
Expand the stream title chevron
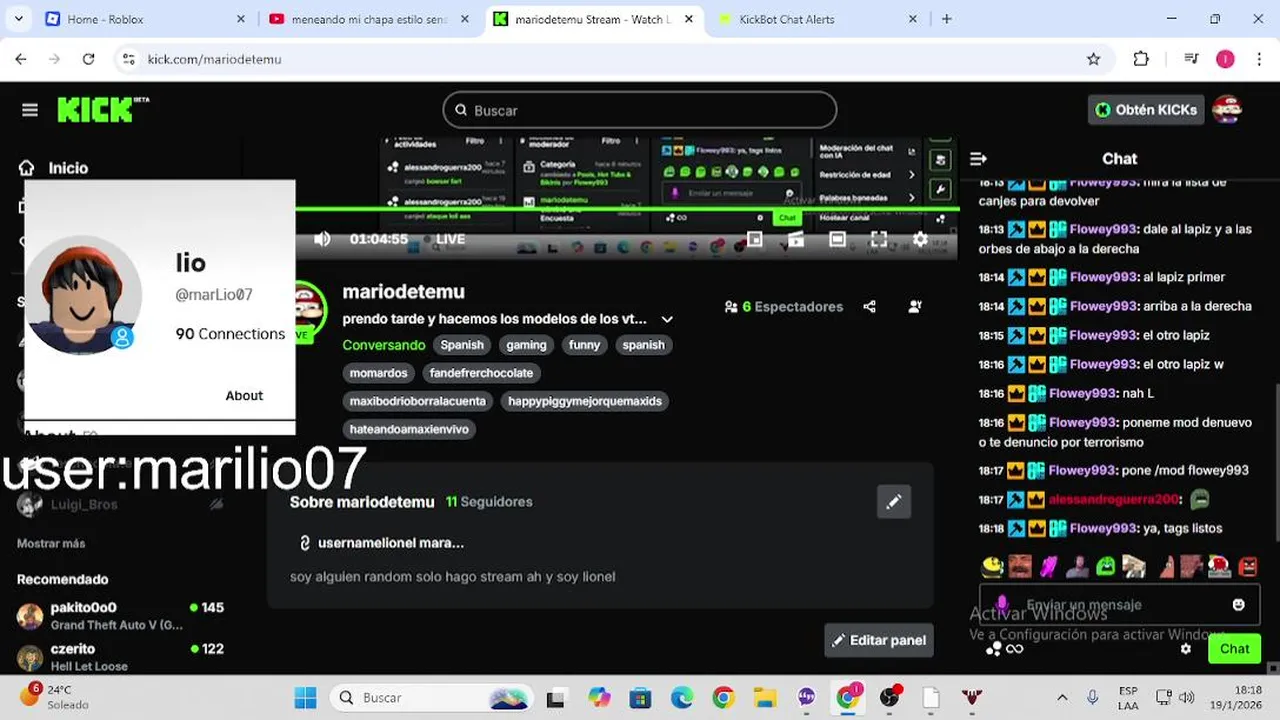[x=667, y=319]
